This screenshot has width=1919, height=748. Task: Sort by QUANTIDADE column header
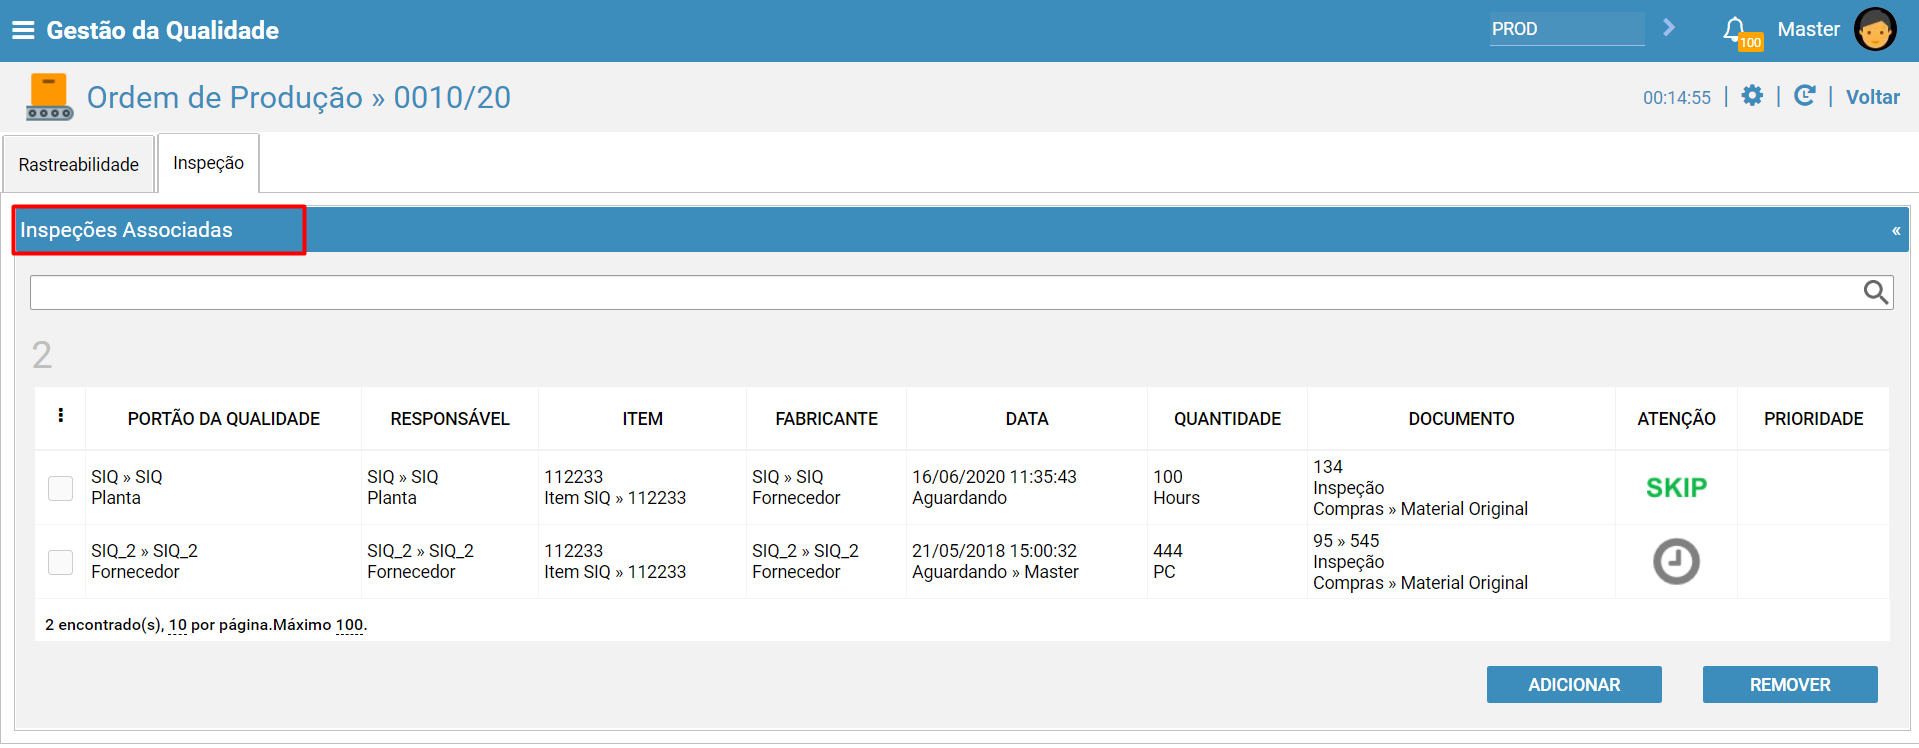pos(1227,419)
